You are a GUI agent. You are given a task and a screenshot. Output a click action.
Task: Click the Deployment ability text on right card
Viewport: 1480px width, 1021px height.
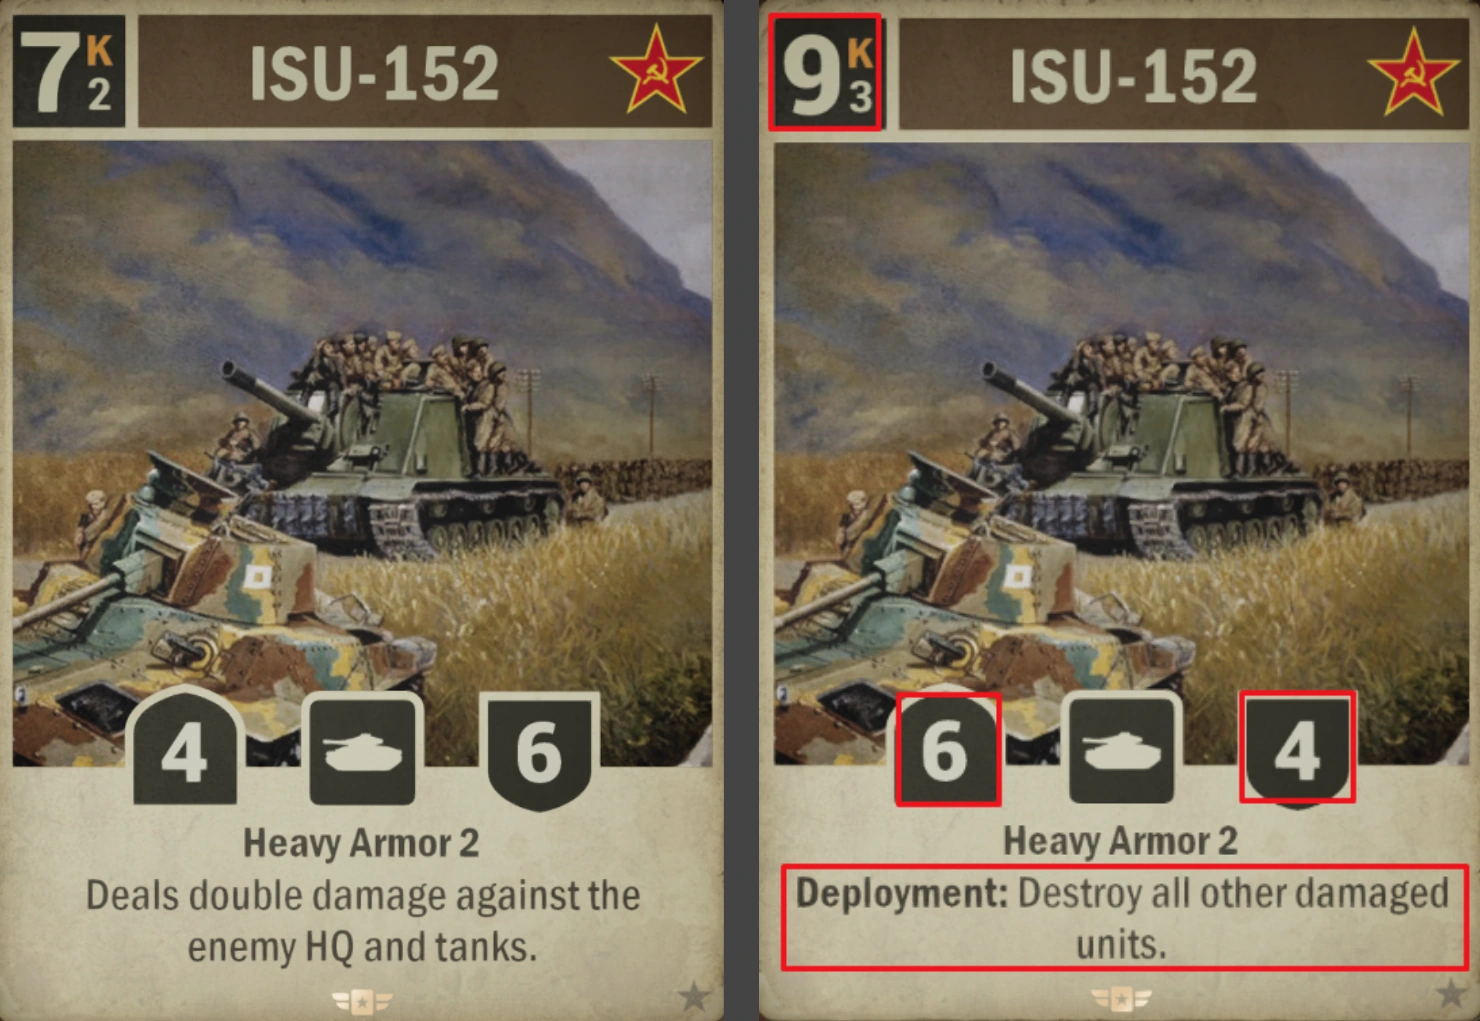click(1122, 917)
